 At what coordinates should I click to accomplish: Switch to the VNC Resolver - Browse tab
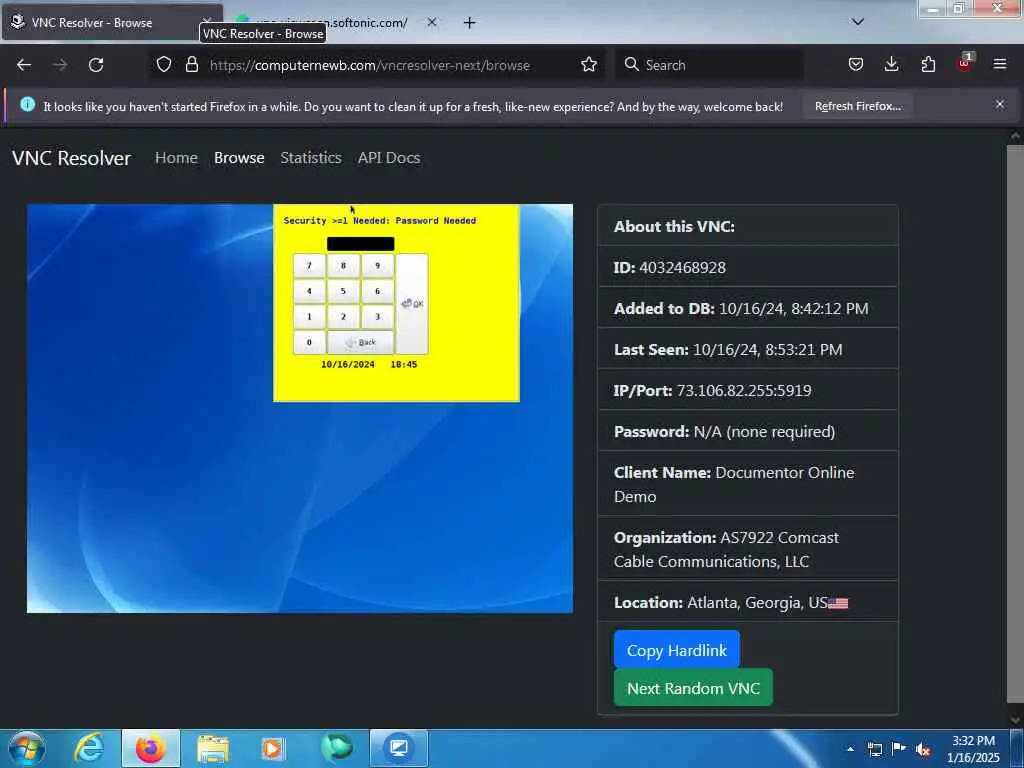112,23
